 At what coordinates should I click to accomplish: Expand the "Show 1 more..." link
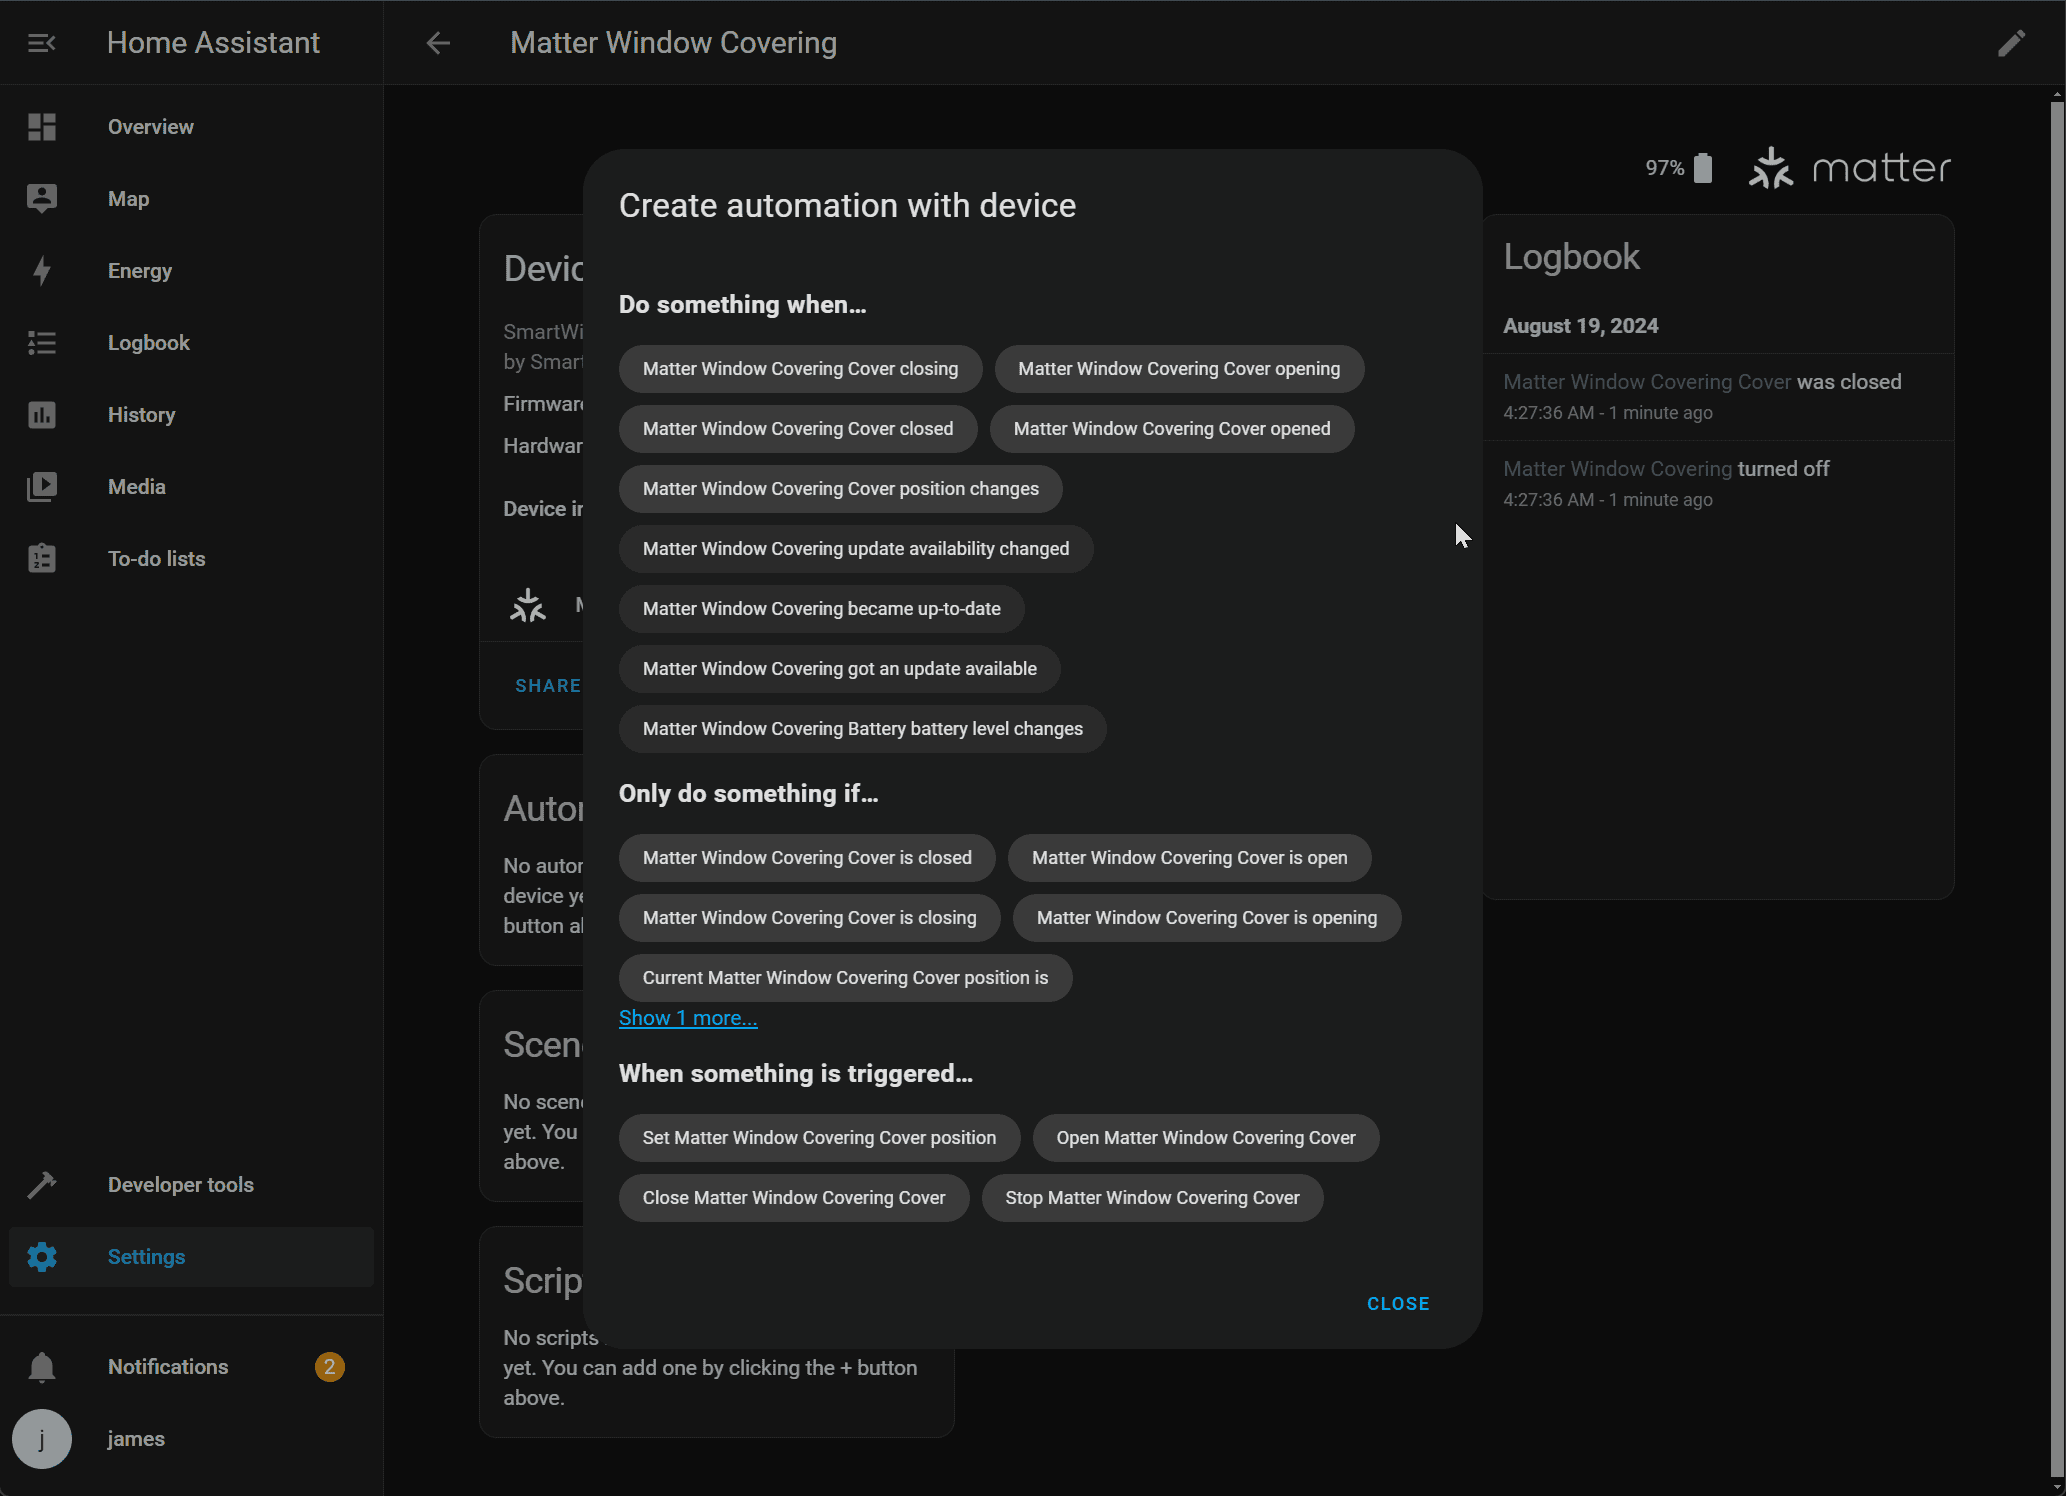688,1018
